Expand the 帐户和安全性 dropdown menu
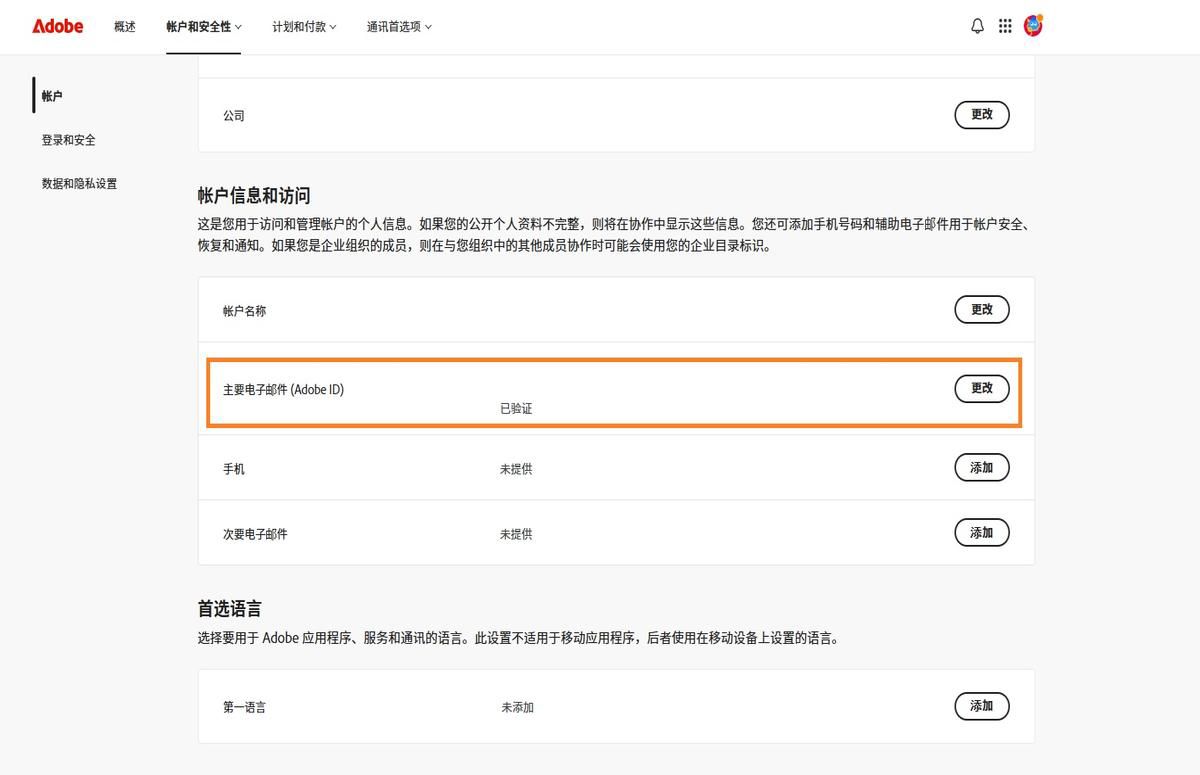Image resolution: width=1200 pixels, height=775 pixels. tap(204, 27)
